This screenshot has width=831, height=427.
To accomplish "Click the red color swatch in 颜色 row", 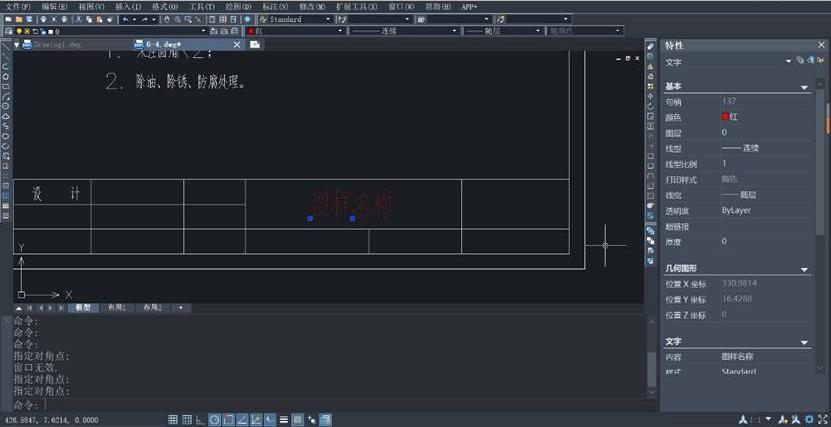I will [x=725, y=117].
